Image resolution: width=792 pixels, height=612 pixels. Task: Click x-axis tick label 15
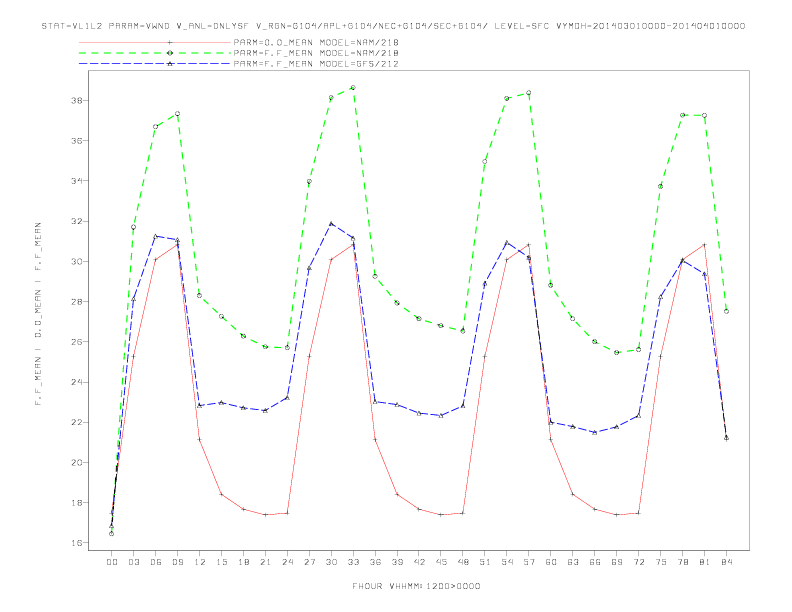(222, 562)
